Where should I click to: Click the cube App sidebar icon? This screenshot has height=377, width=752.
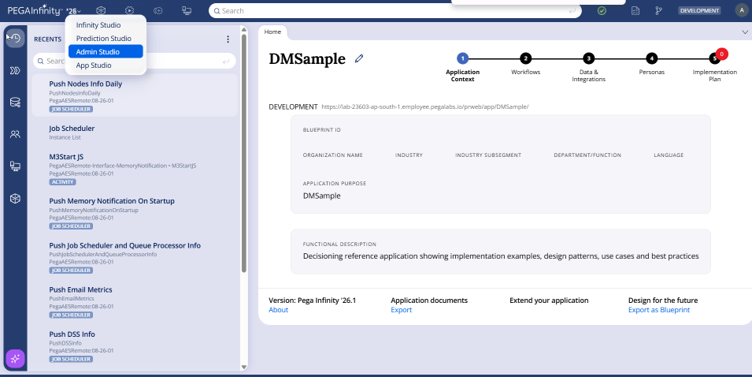15,199
